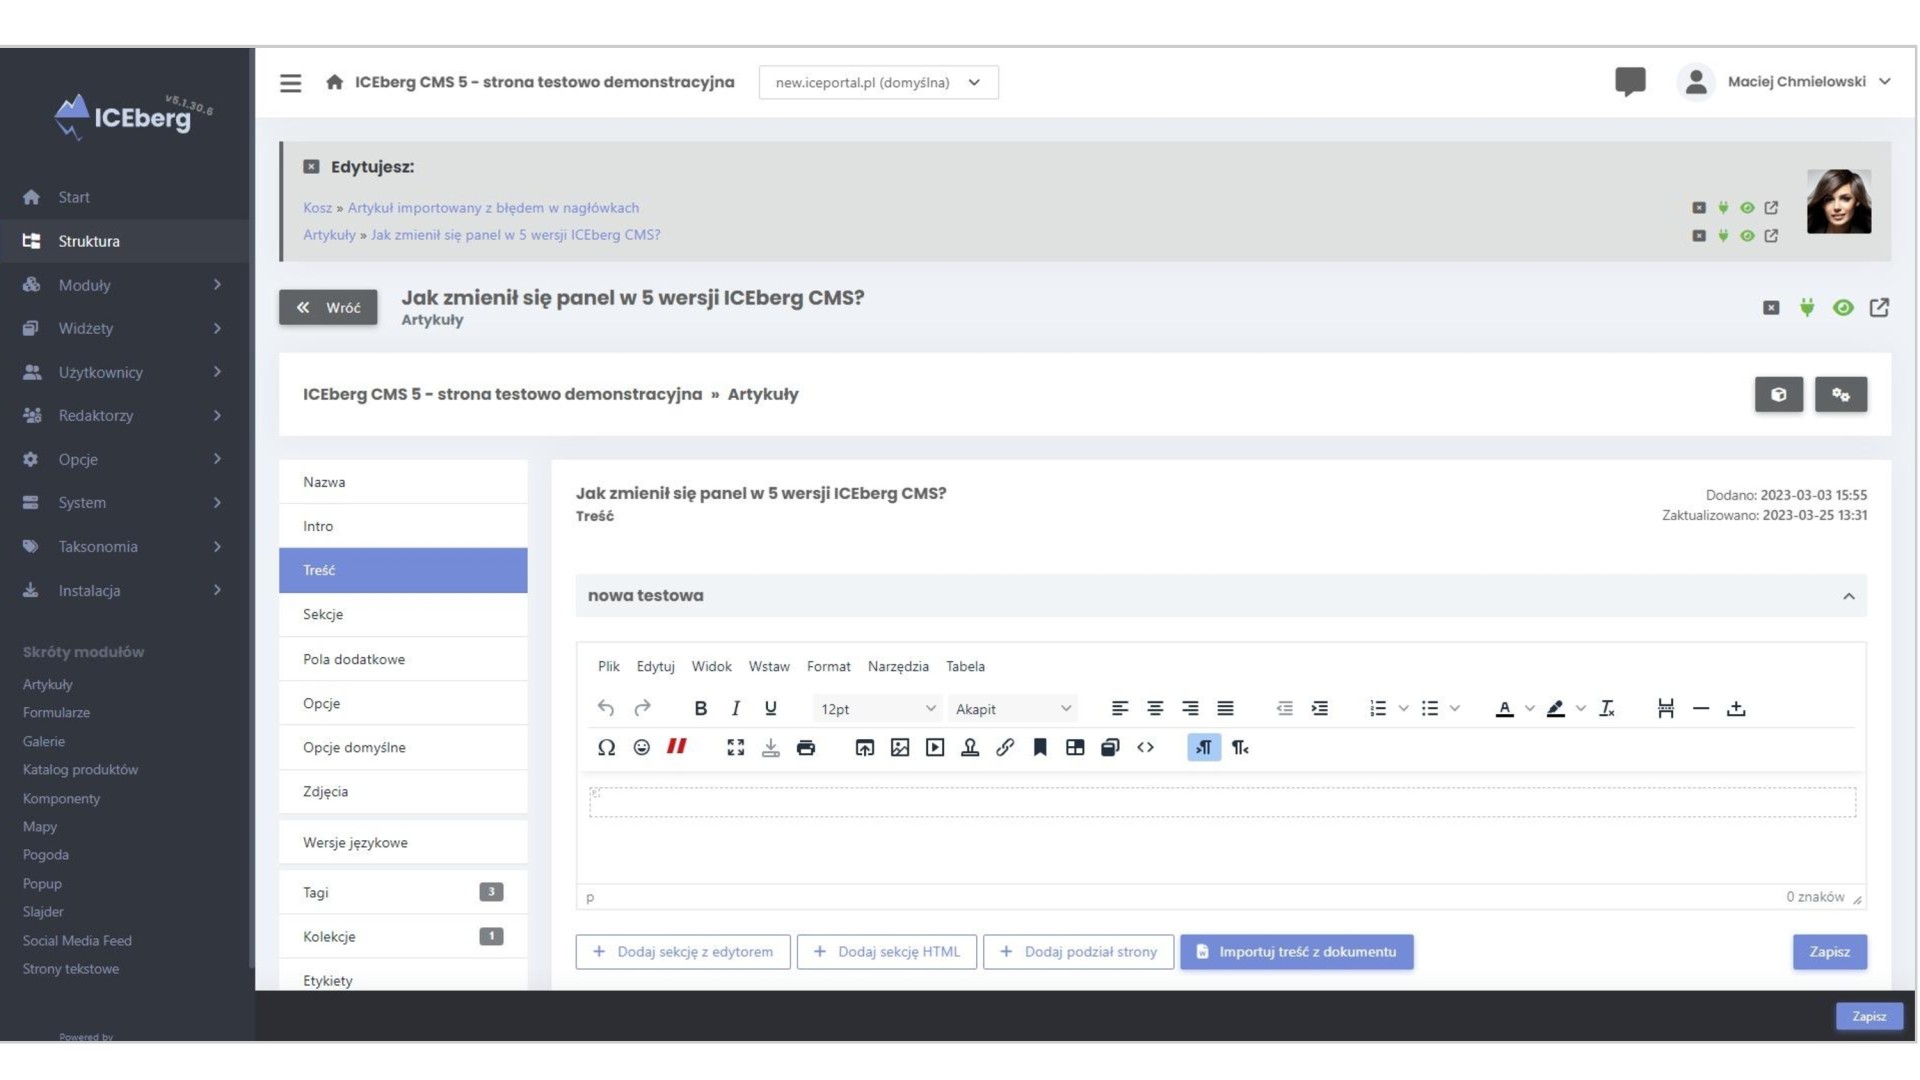
Task: Click Dodaj sekcję HTML button
Action: pyautogui.click(x=887, y=951)
